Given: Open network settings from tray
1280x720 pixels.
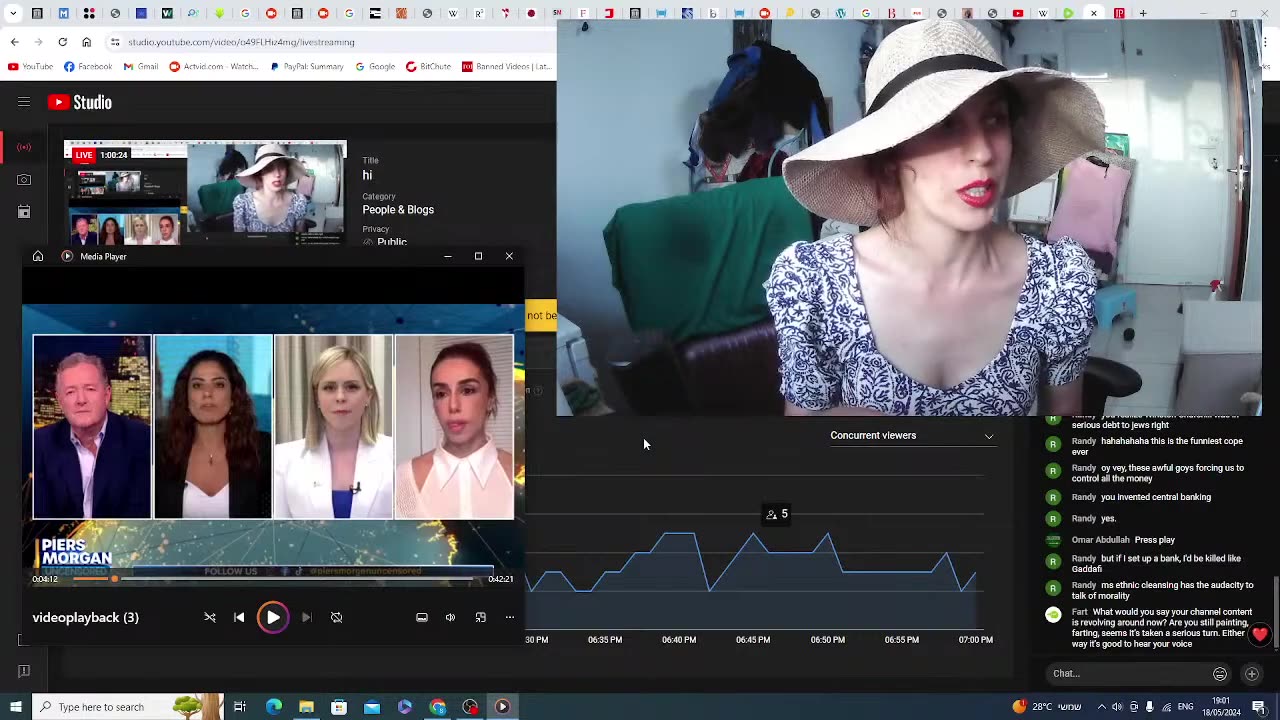Looking at the screenshot, I should tap(1166, 707).
